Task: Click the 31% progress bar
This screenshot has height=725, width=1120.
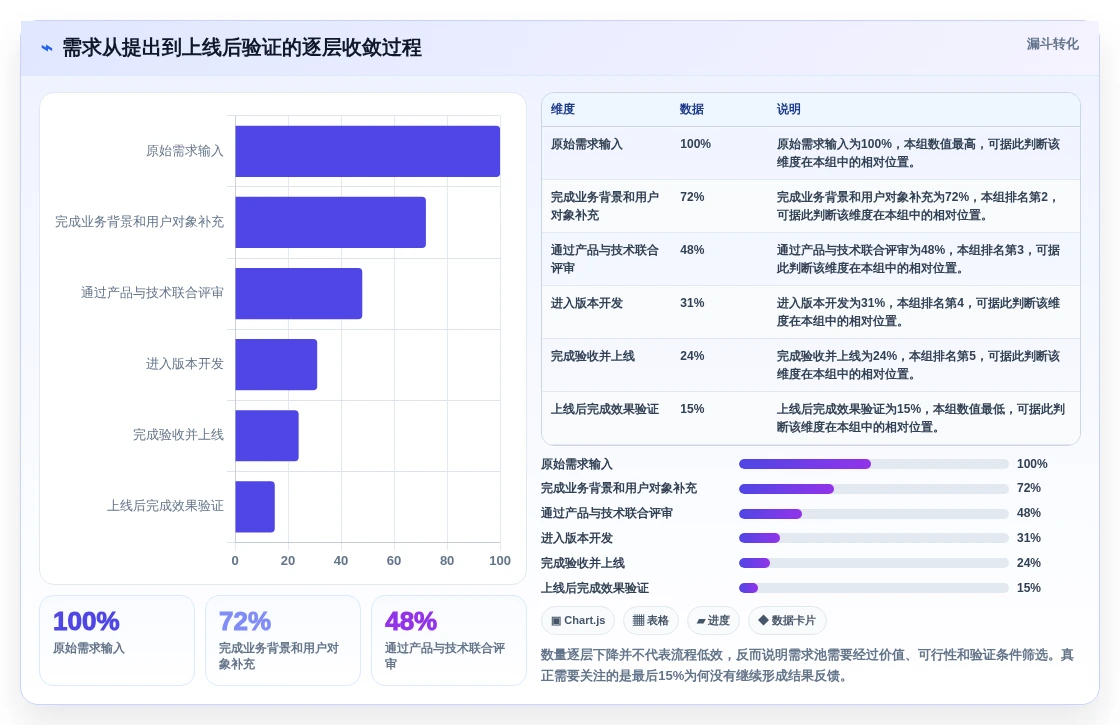Action: pyautogui.click(x=873, y=539)
